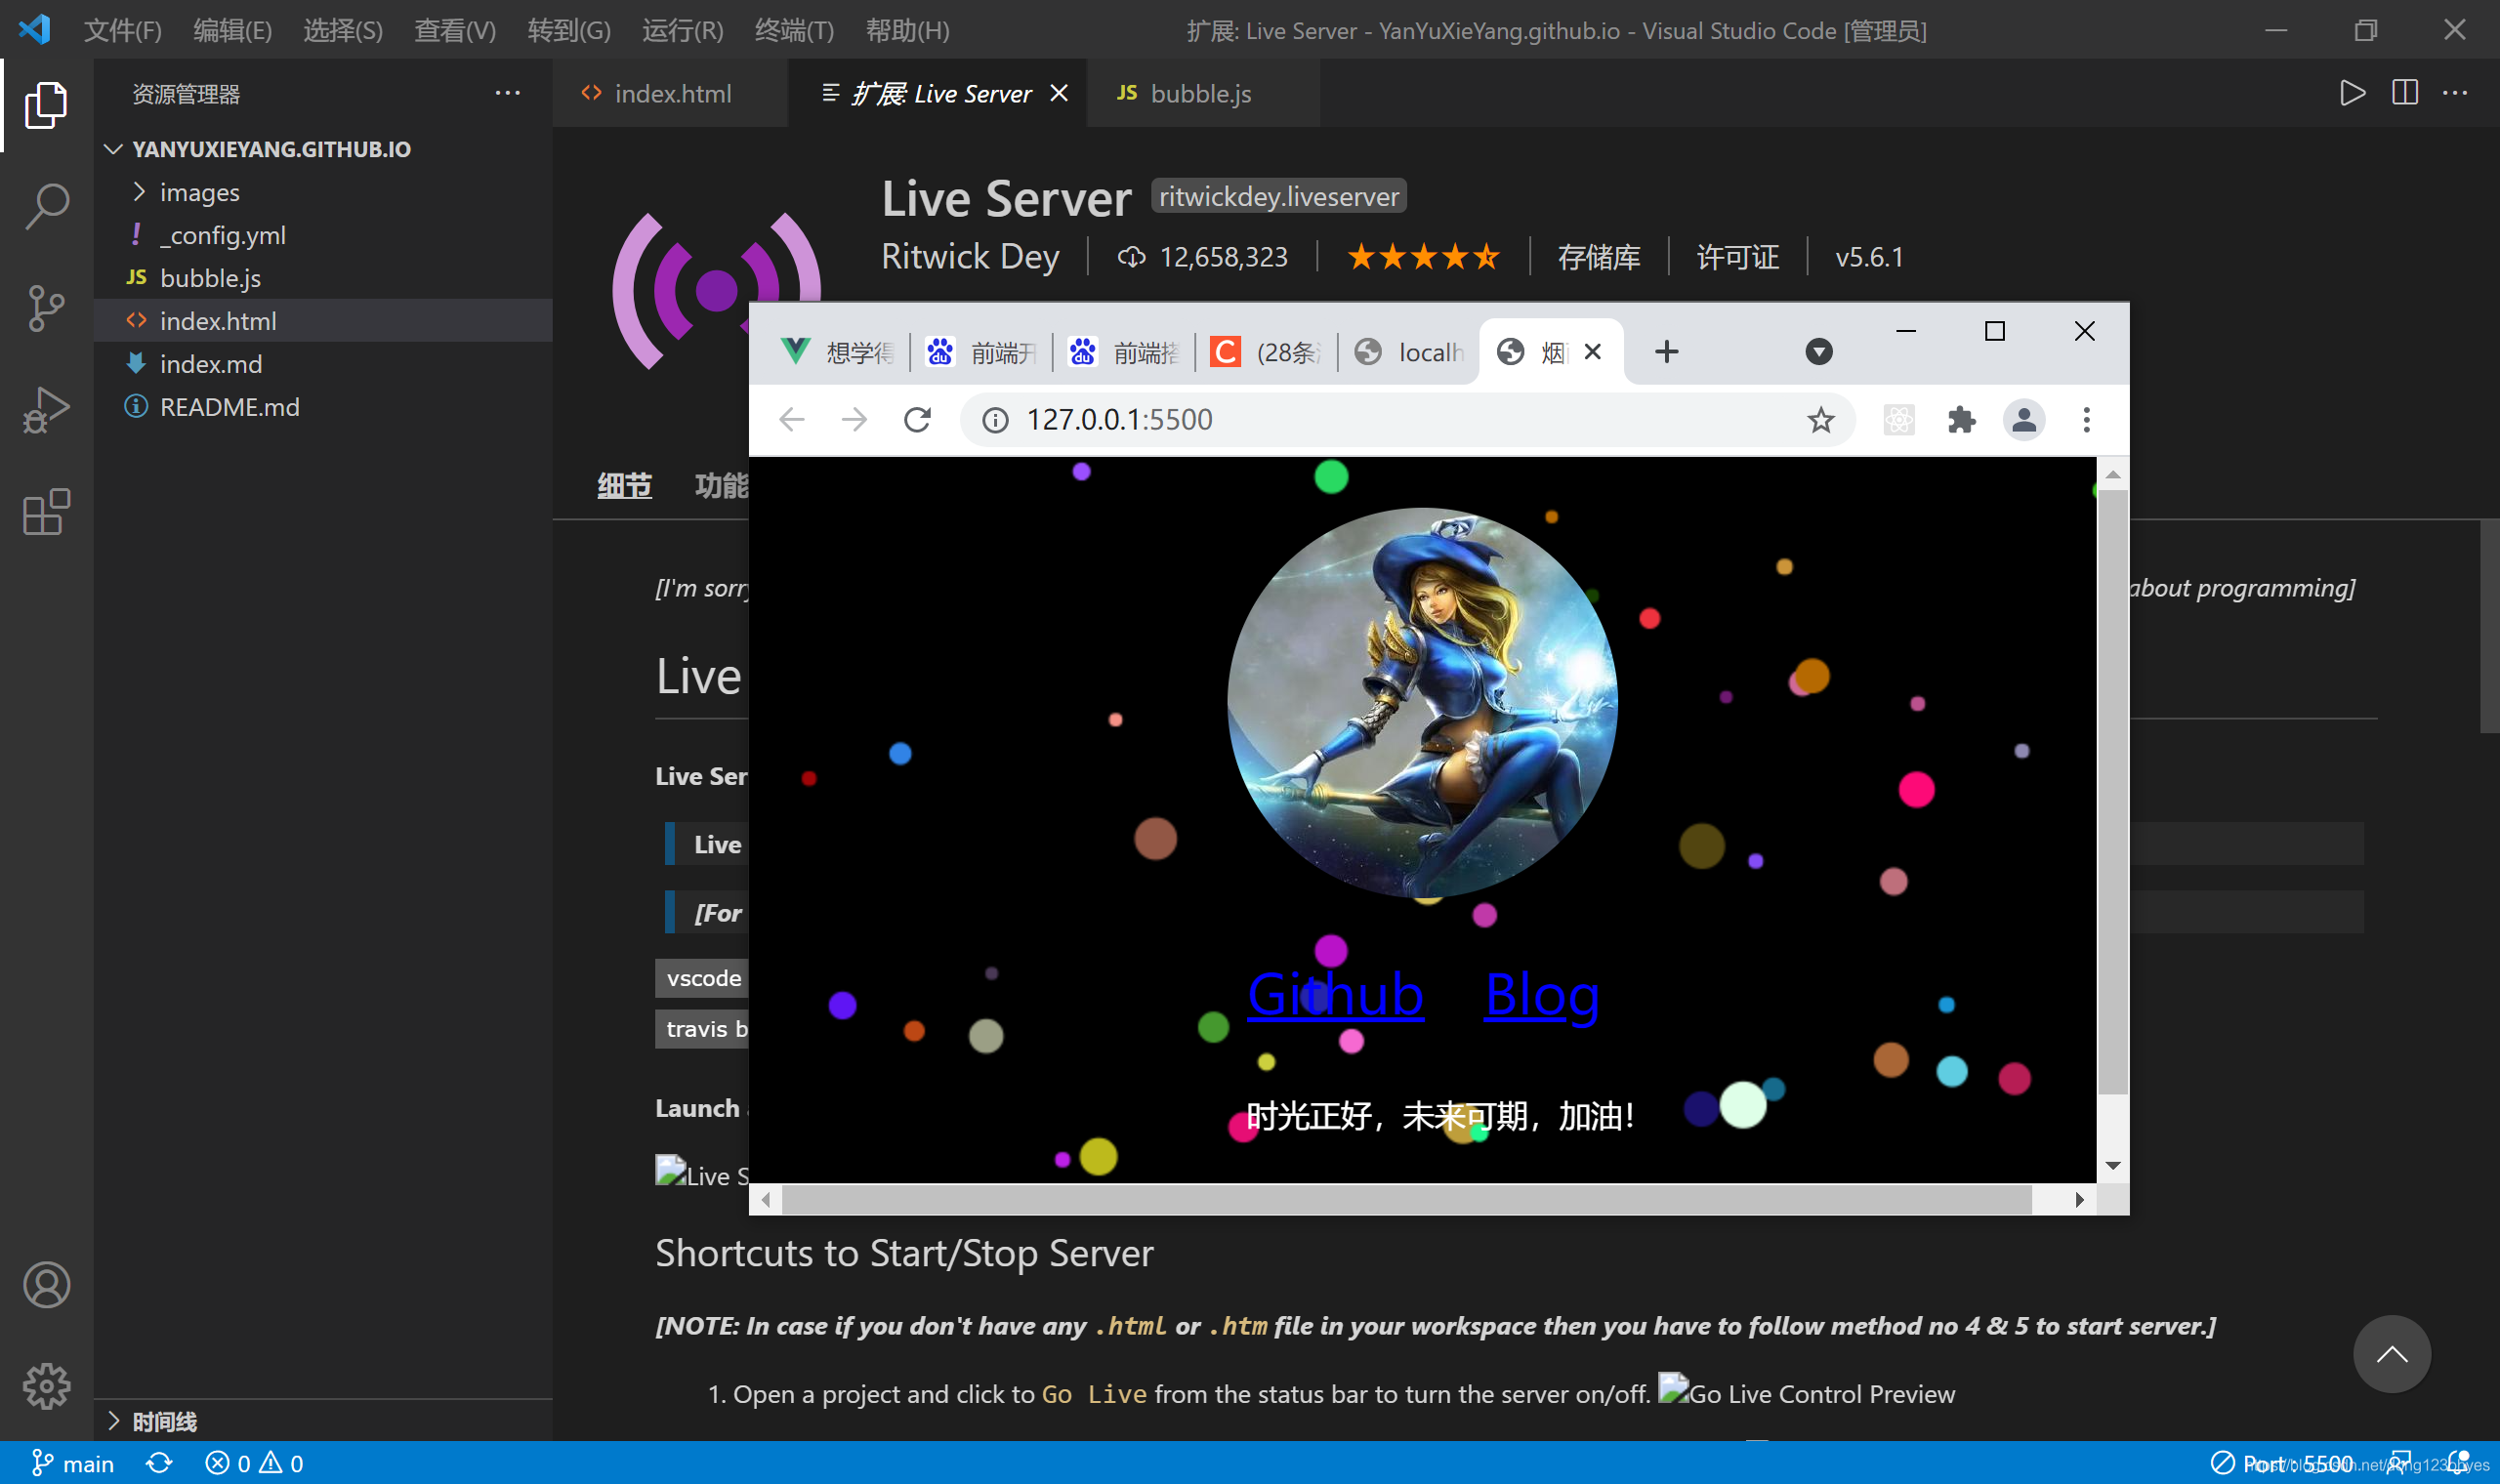Image resolution: width=2500 pixels, height=1484 pixels.
Task: Open the Accounts icon in activity bar
Action: (x=46, y=1285)
